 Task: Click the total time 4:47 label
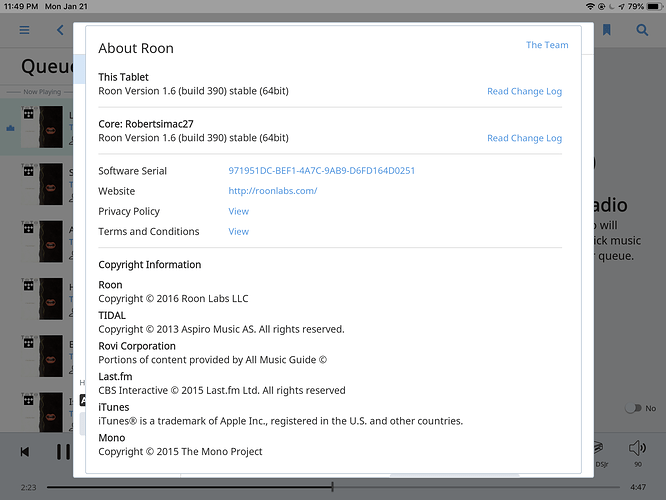tap(638, 487)
